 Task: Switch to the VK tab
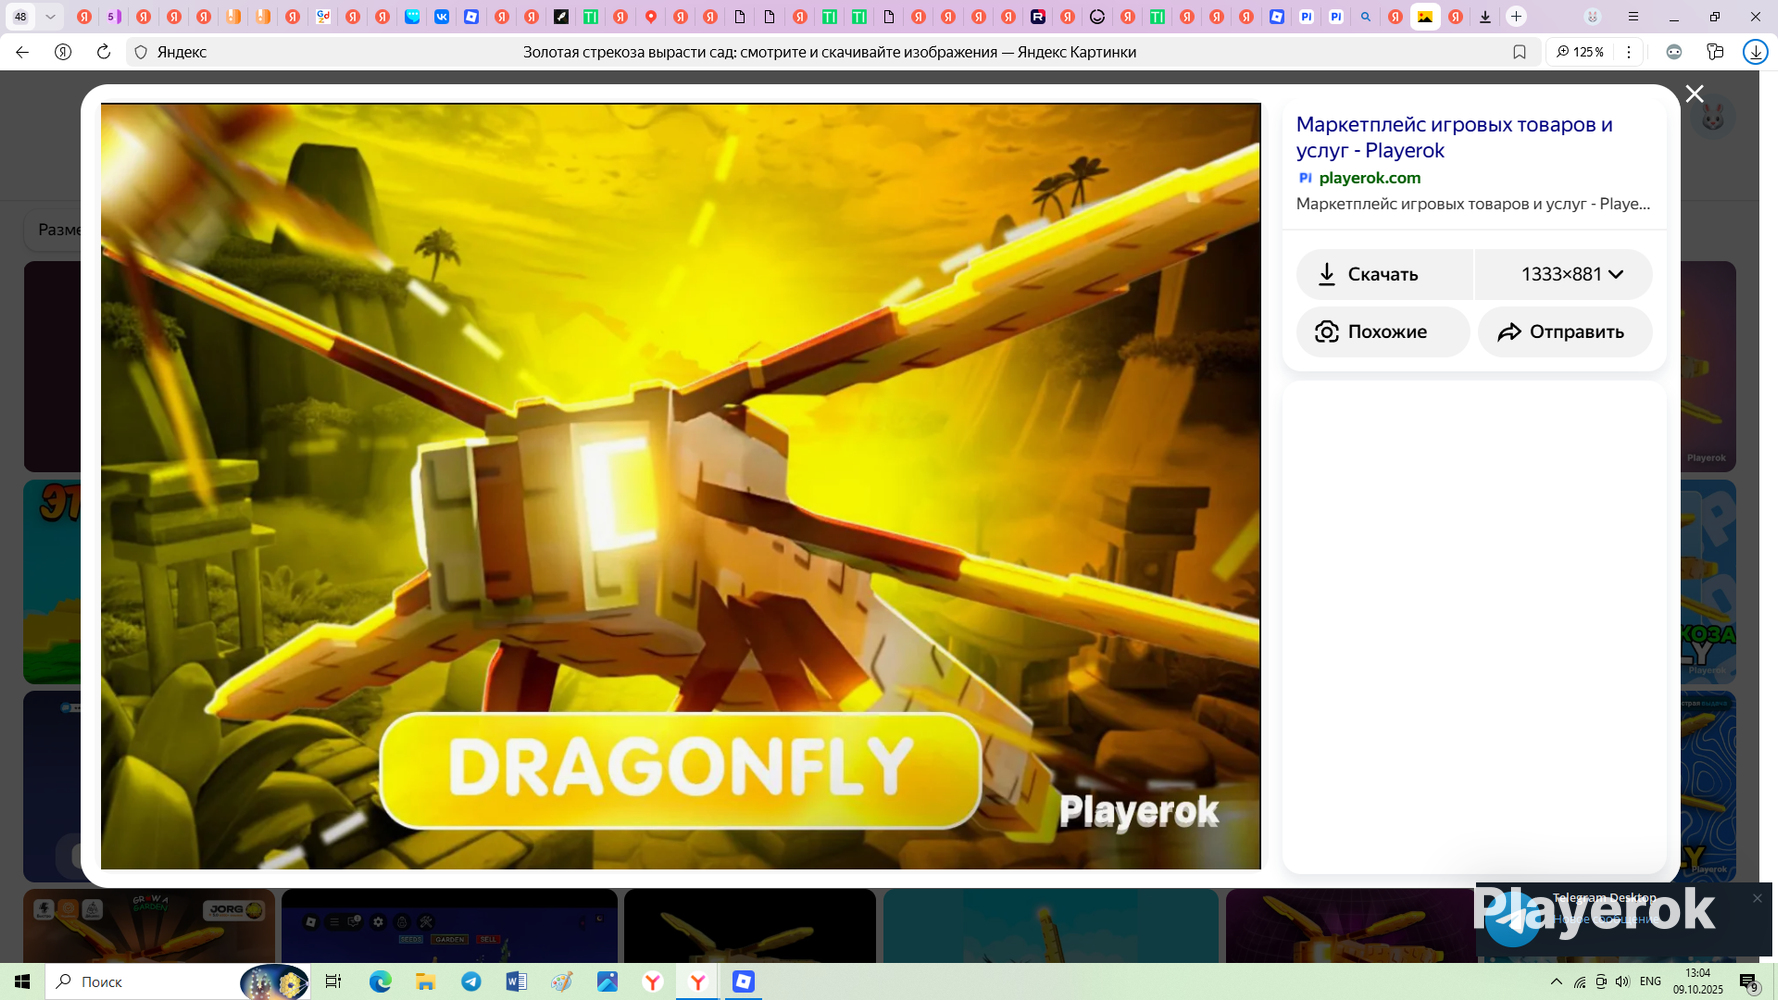tap(442, 17)
